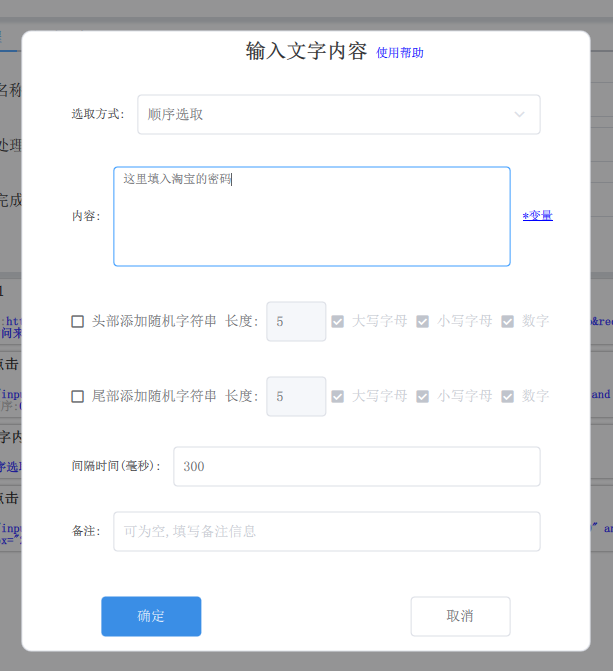
Task: Enable 尾部添加随机字符串 checkbox
Action: tap(77, 396)
